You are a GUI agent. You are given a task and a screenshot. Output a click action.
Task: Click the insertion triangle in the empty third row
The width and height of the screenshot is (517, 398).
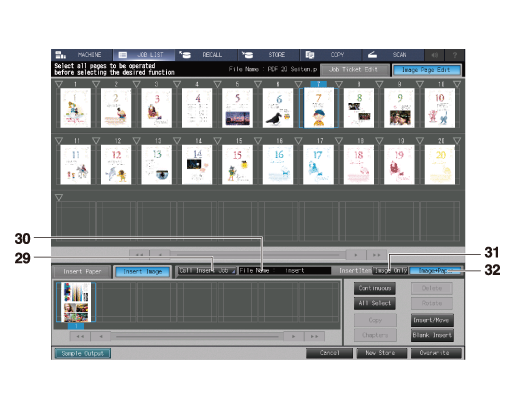[59, 198]
